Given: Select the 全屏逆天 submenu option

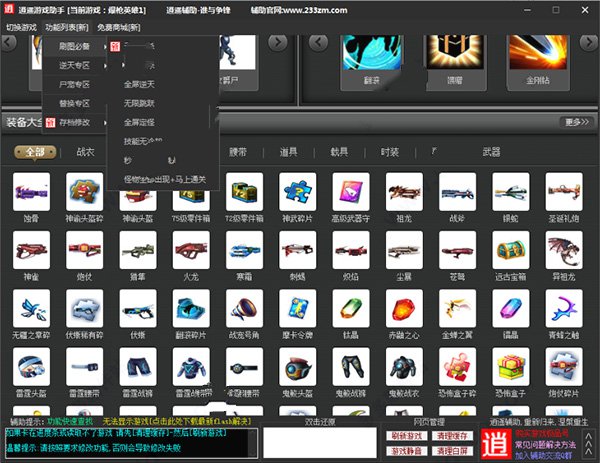Looking at the screenshot, I should tap(139, 84).
